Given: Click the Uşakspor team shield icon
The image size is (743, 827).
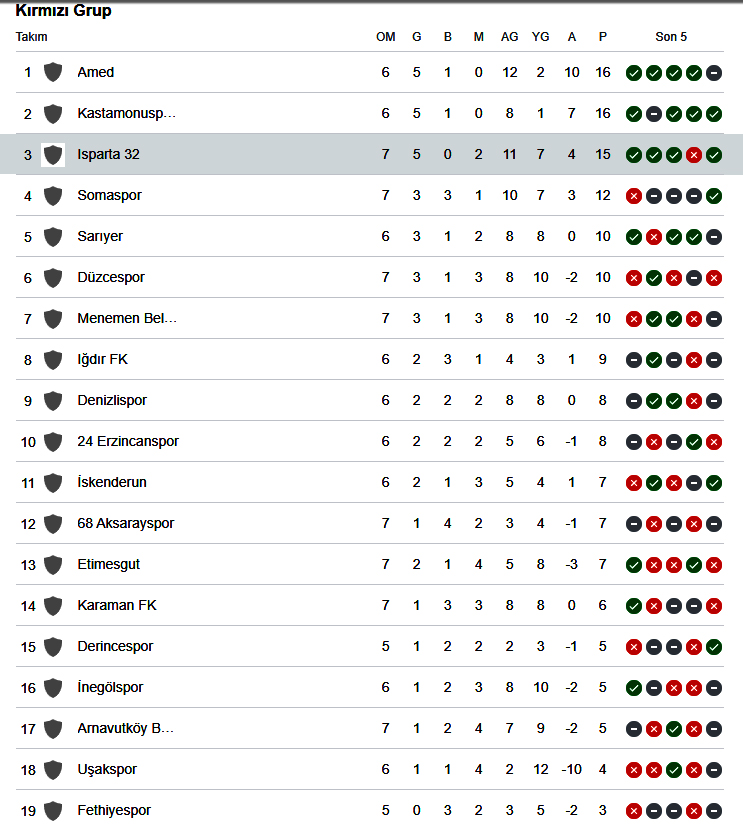Looking at the screenshot, I should (x=53, y=770).
